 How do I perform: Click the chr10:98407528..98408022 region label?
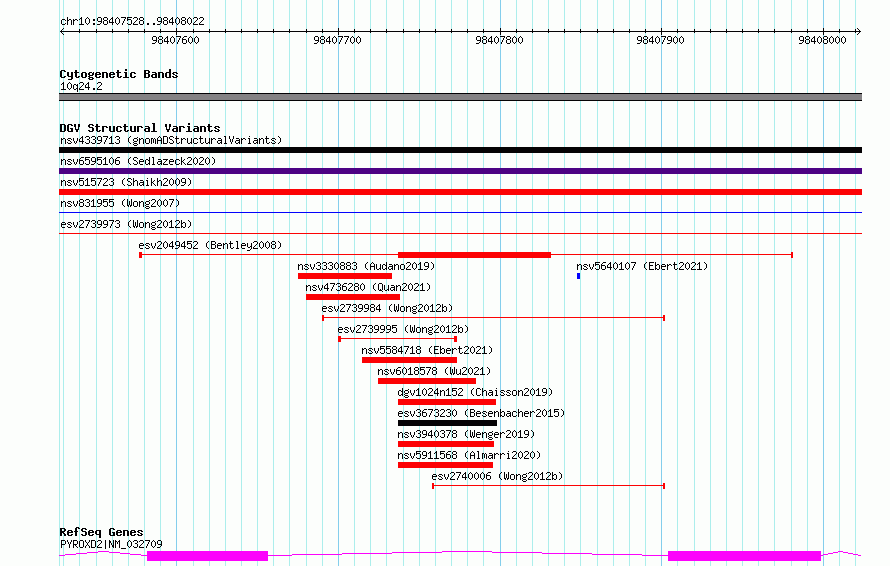point(132,22)
